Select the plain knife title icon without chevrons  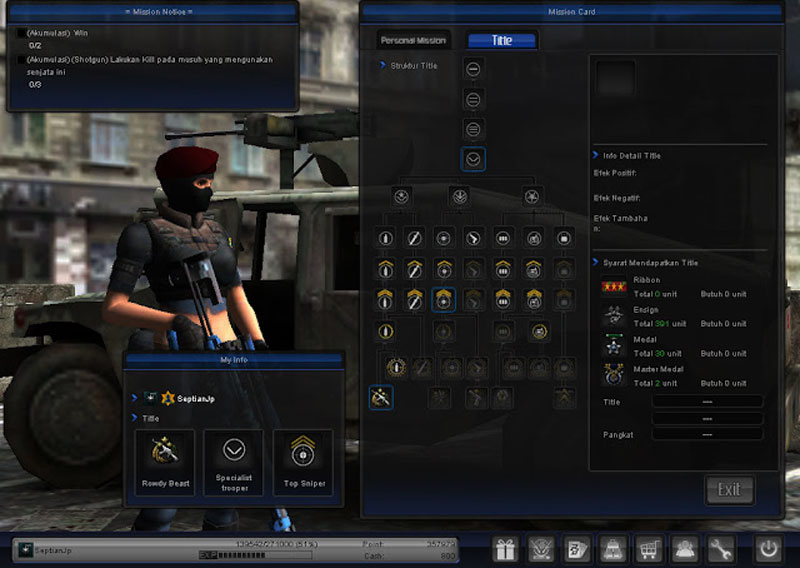(414, 238)
